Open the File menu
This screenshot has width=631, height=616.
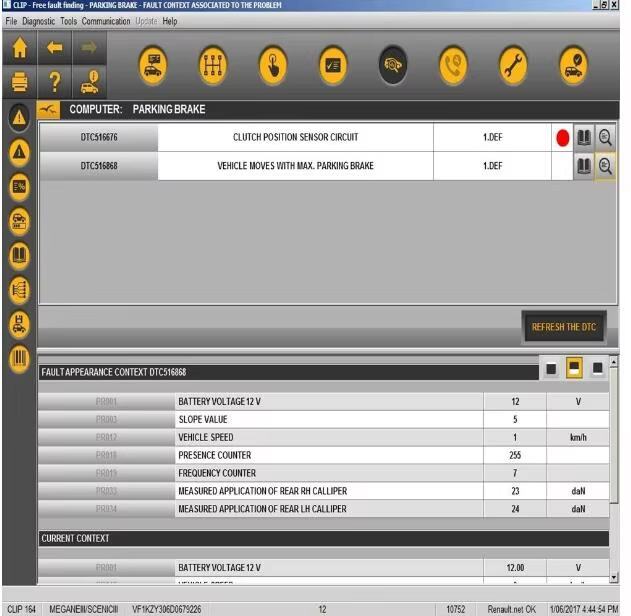11,21
